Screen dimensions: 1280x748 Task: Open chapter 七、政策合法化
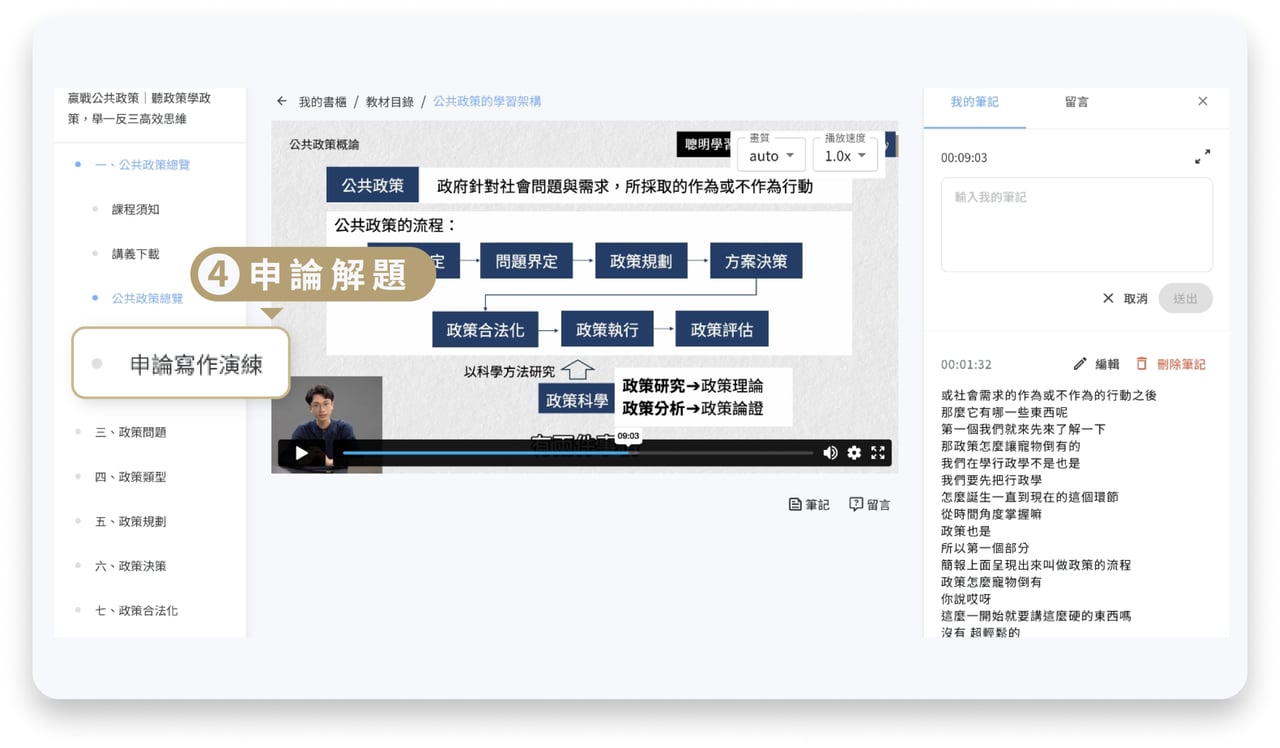[x=136, y=611]
